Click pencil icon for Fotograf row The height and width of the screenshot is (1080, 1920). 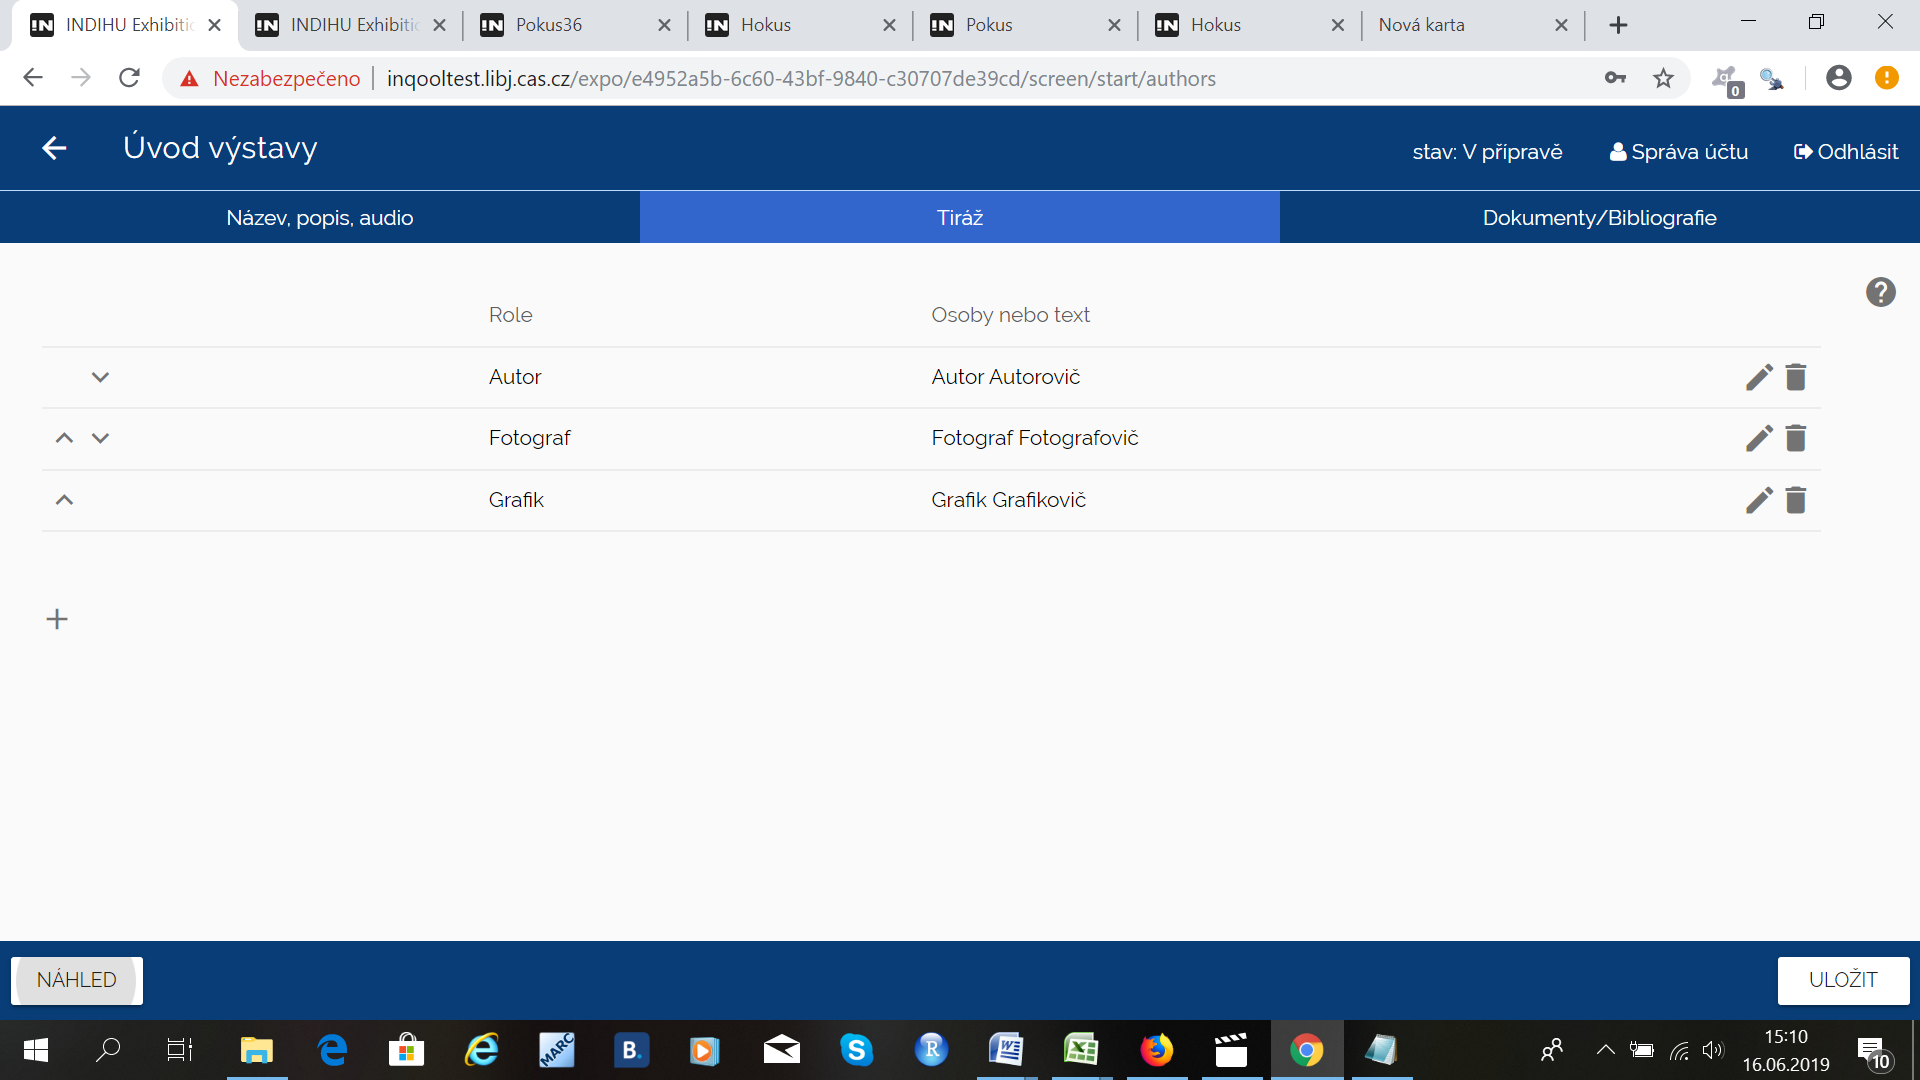(1758, 438)
